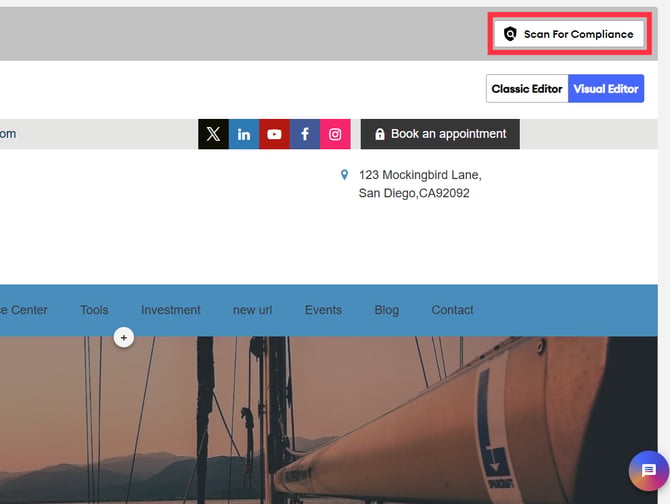Open the Investment menu item
Image resolution: width=670 pixels, height=504 pixels.
170,310
